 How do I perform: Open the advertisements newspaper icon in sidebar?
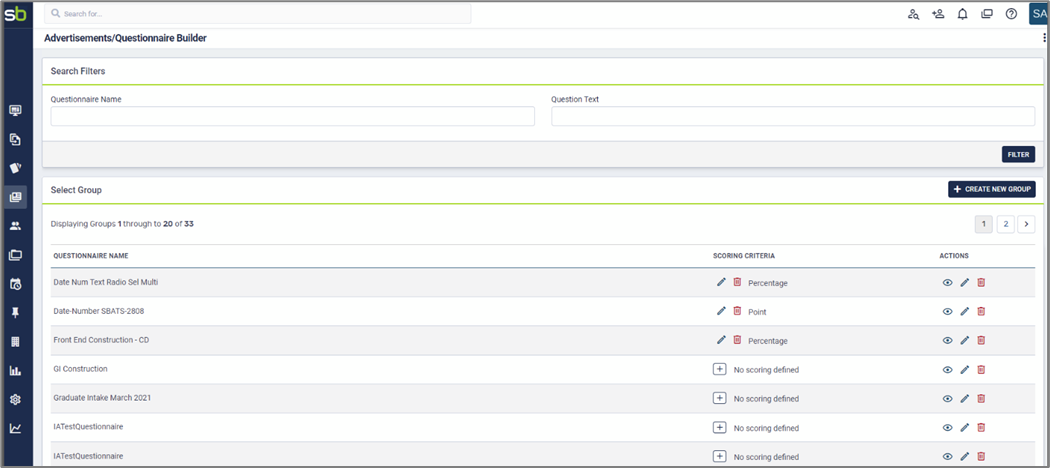15,197
